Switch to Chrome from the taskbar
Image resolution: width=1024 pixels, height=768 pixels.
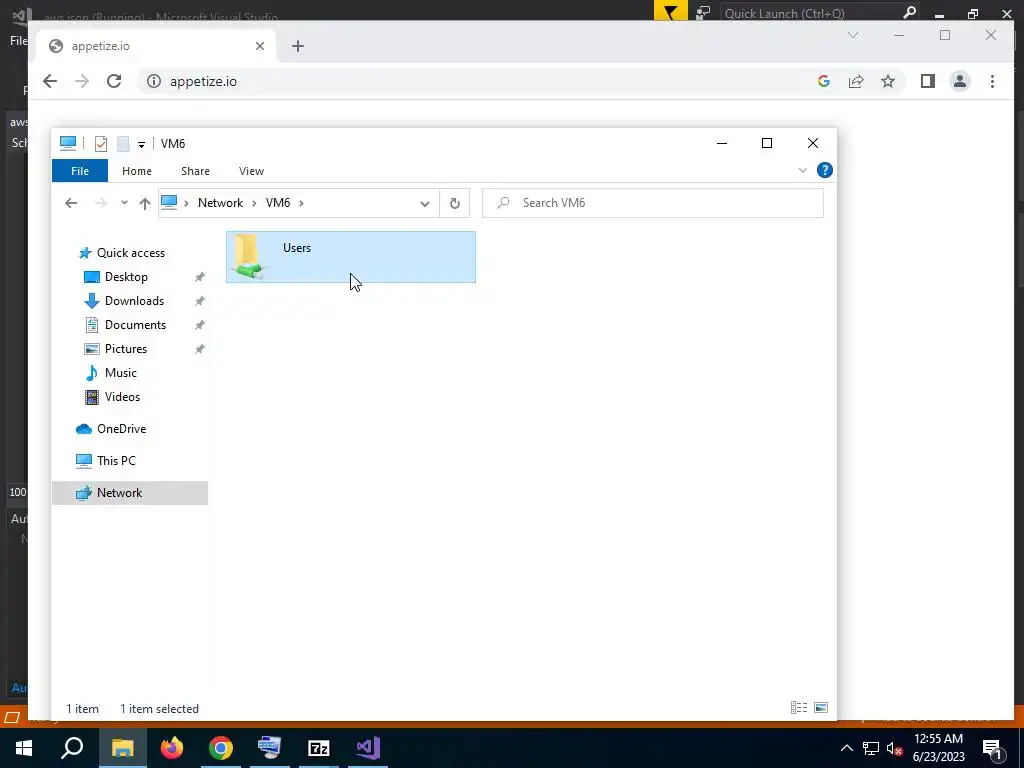pyautogui.click(x=221, y=748)
